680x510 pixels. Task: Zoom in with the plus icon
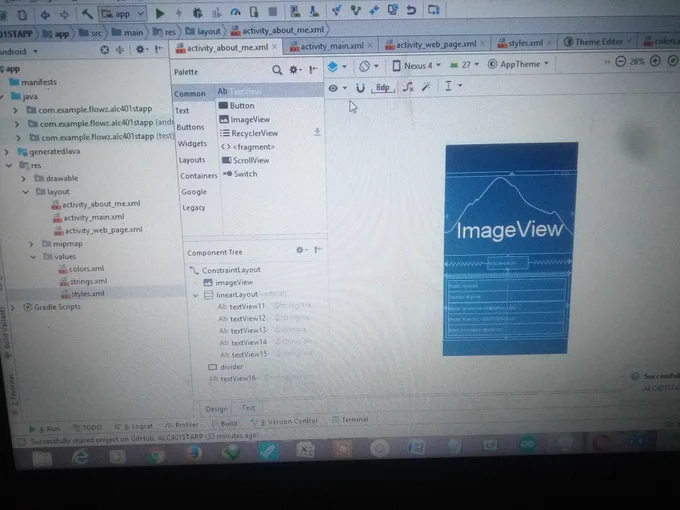pos(655,61)
